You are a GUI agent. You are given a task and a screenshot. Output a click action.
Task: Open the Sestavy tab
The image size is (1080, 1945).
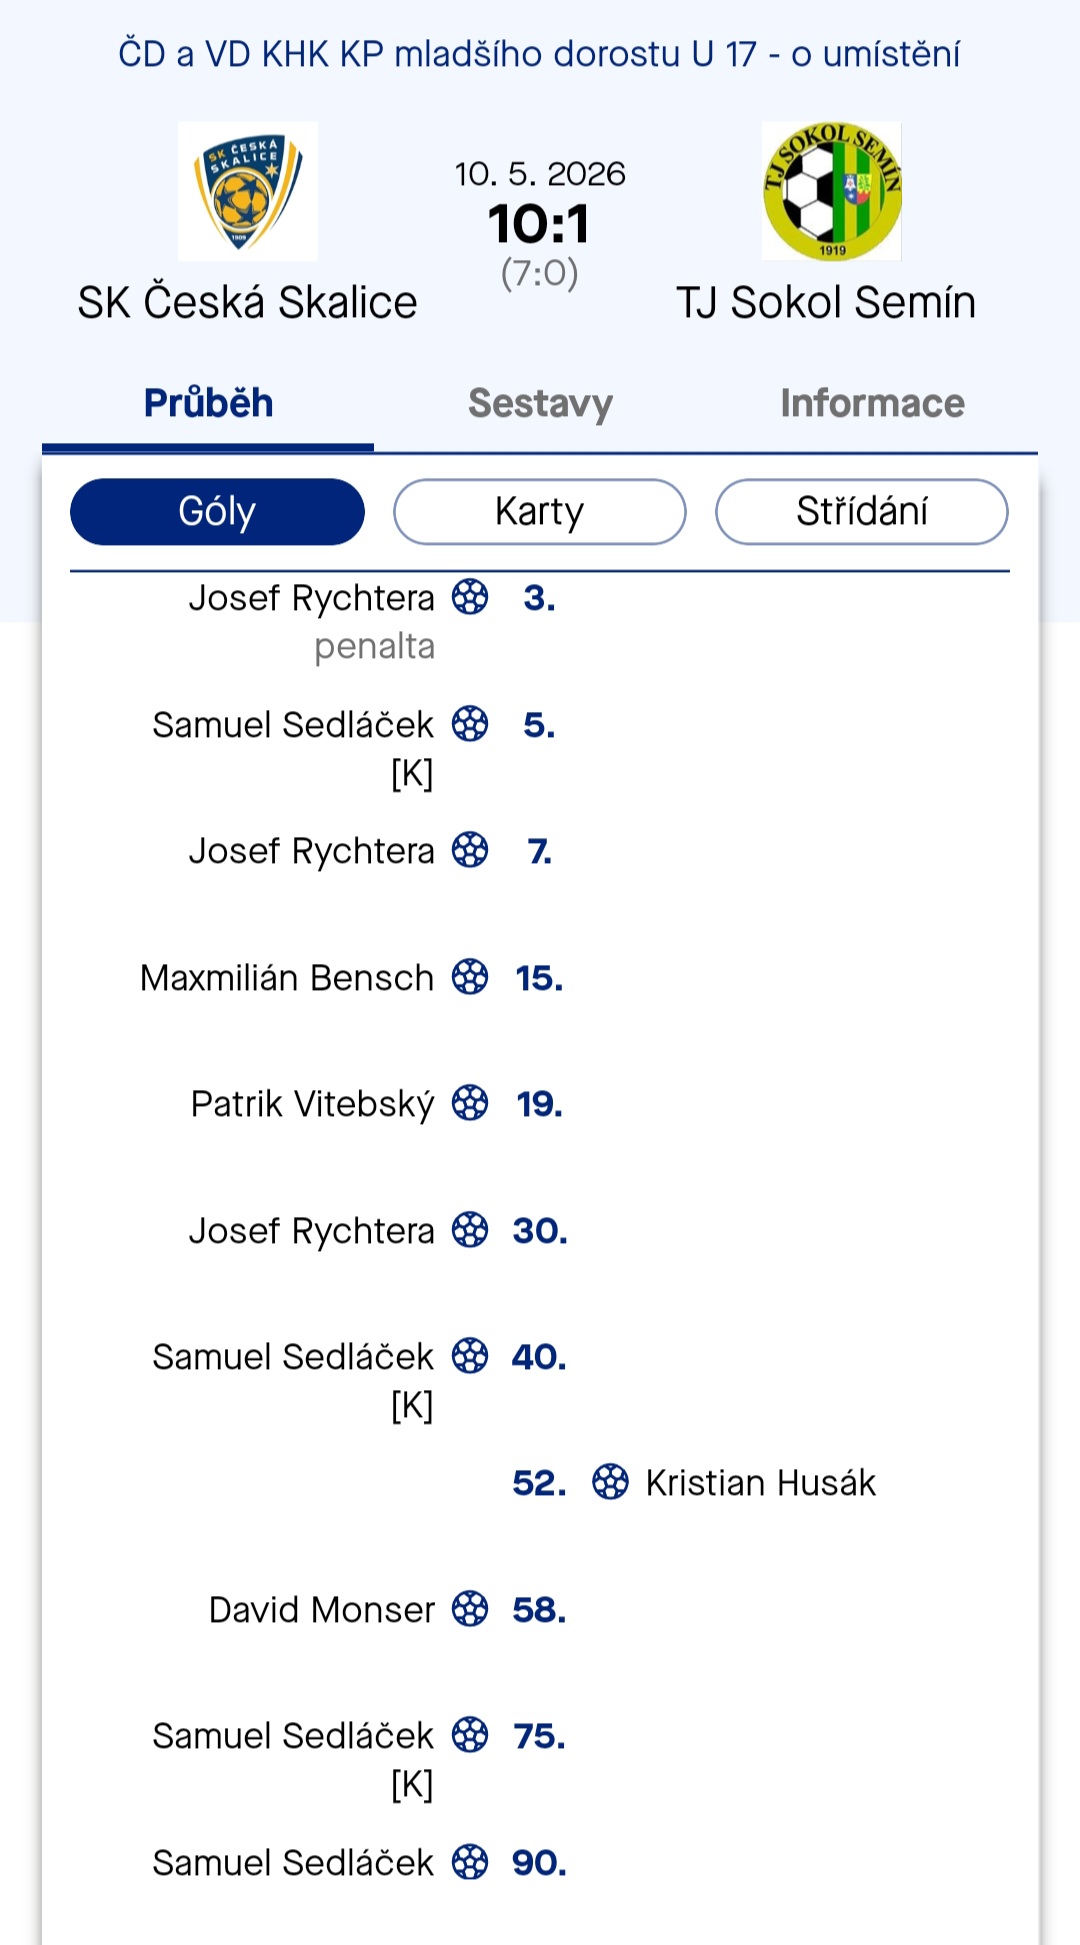[540, 403]
